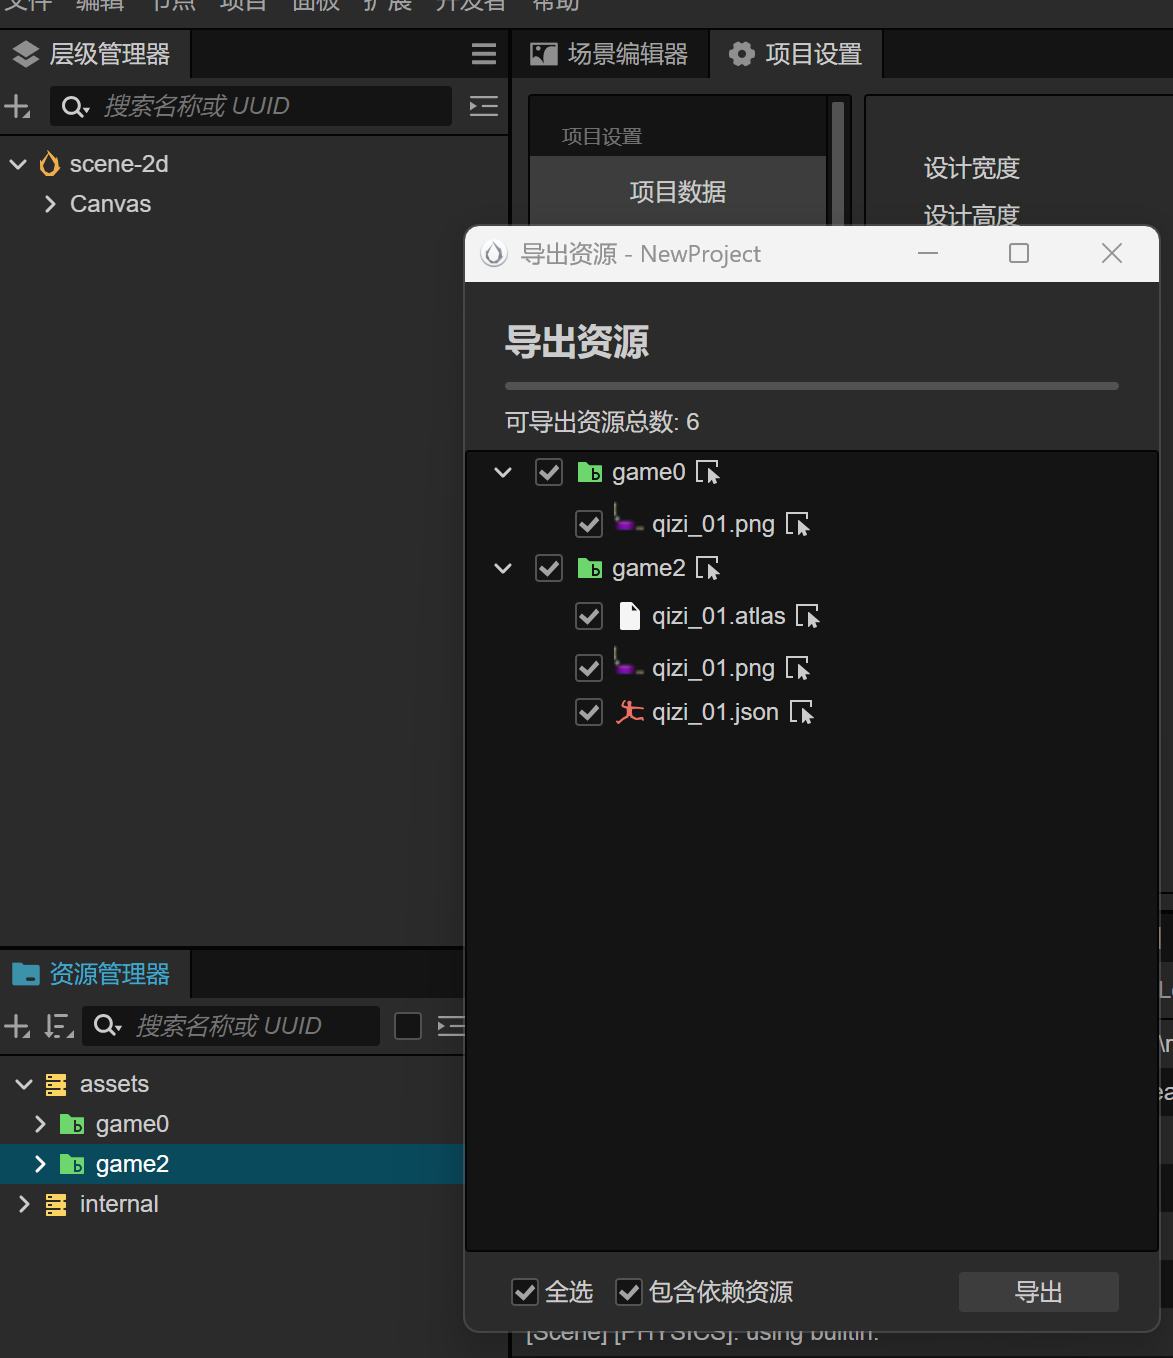Uncheck the qizi_01.atlas checkbox

point(589,616)
